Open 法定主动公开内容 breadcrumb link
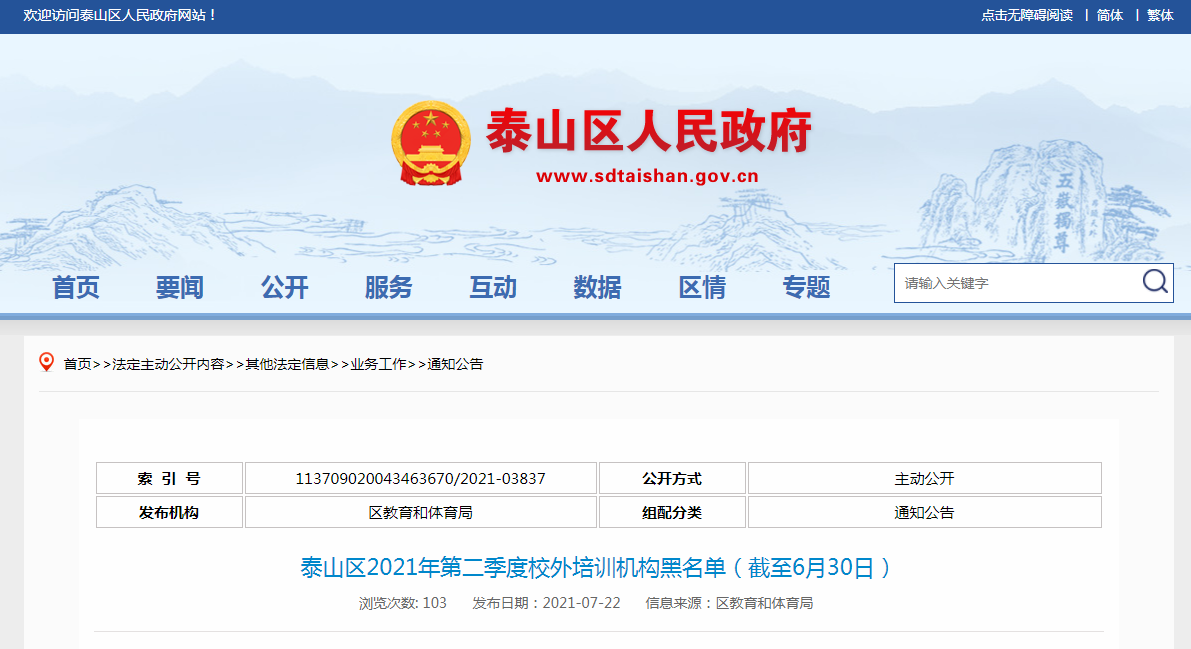The width and height of the screenshot is (1191, 649). (168, 364)
